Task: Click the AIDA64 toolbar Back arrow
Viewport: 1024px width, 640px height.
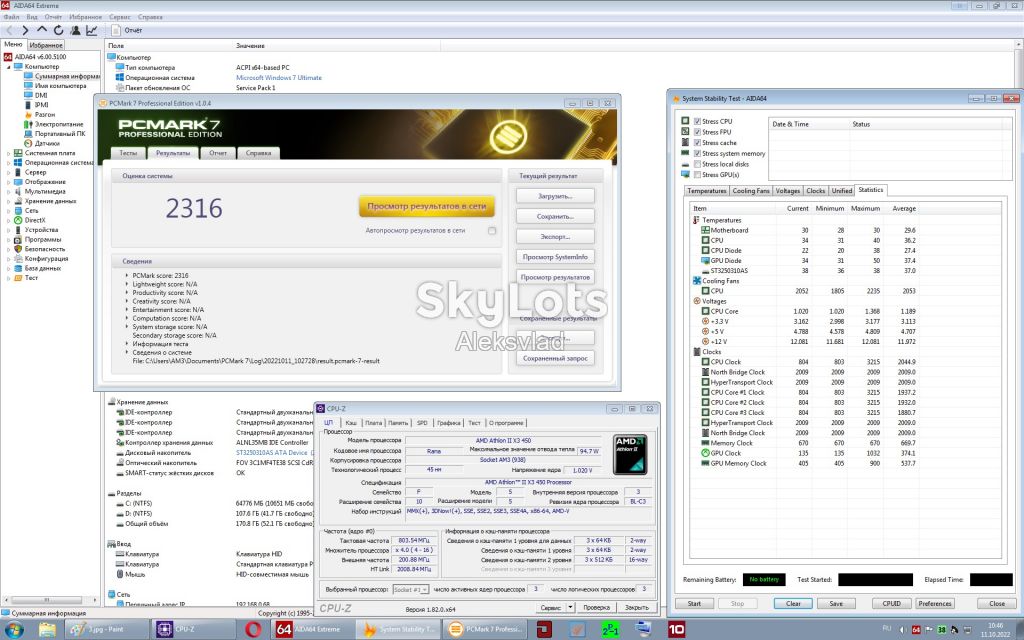Action: 9,30
